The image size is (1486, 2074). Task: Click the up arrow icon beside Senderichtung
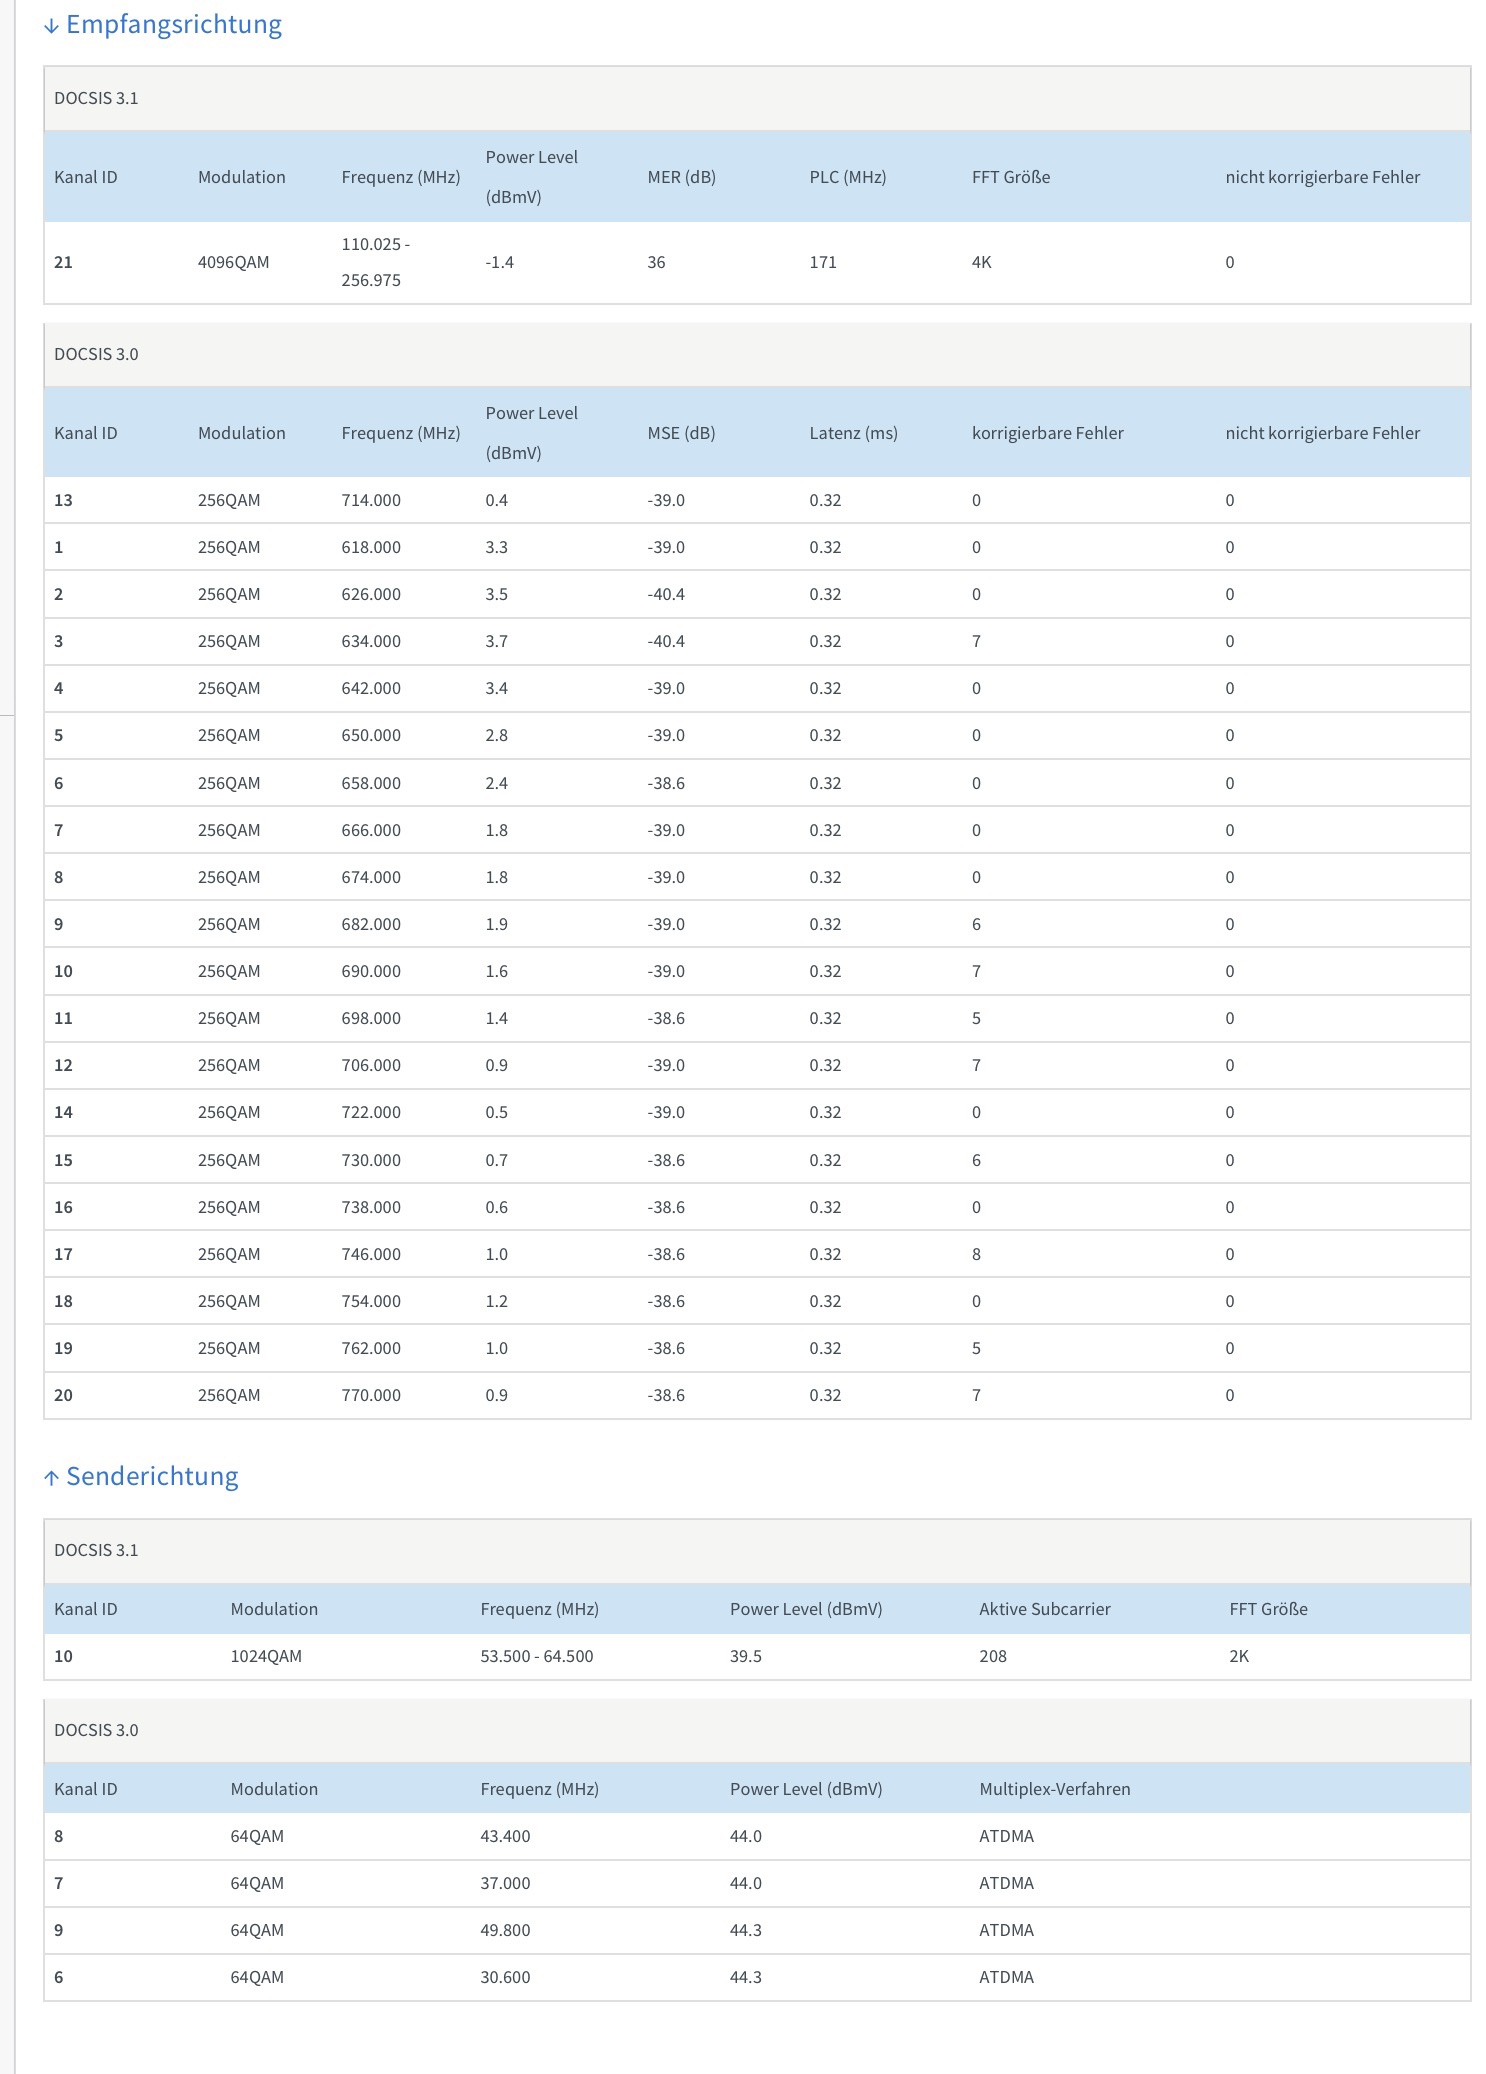click(x=51, y=1478)
